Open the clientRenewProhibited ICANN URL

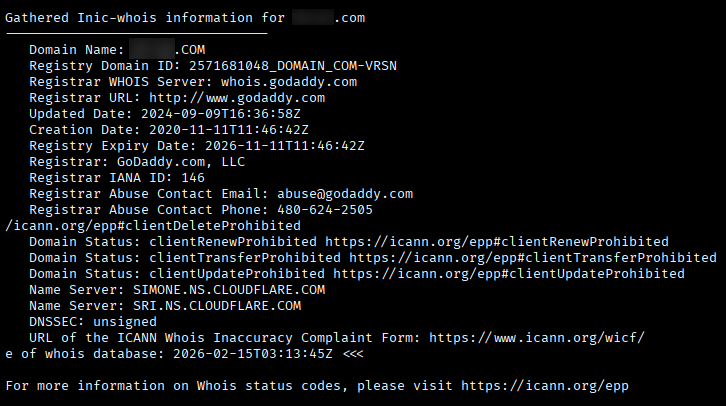pyautogui.click(x=497, y=242)
